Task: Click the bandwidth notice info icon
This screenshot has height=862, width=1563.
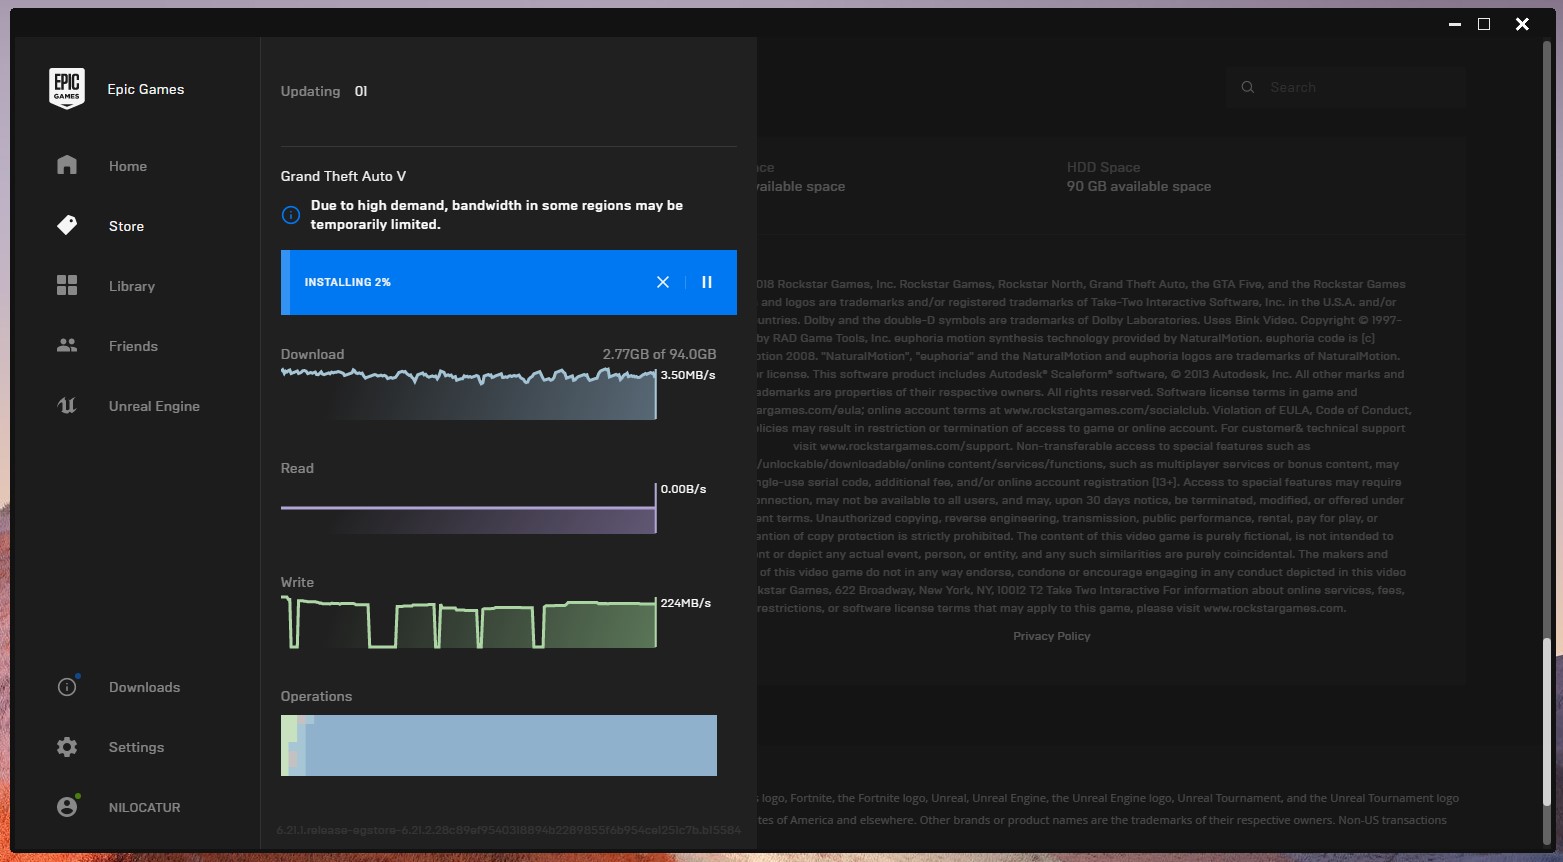Action: (291, 215)
